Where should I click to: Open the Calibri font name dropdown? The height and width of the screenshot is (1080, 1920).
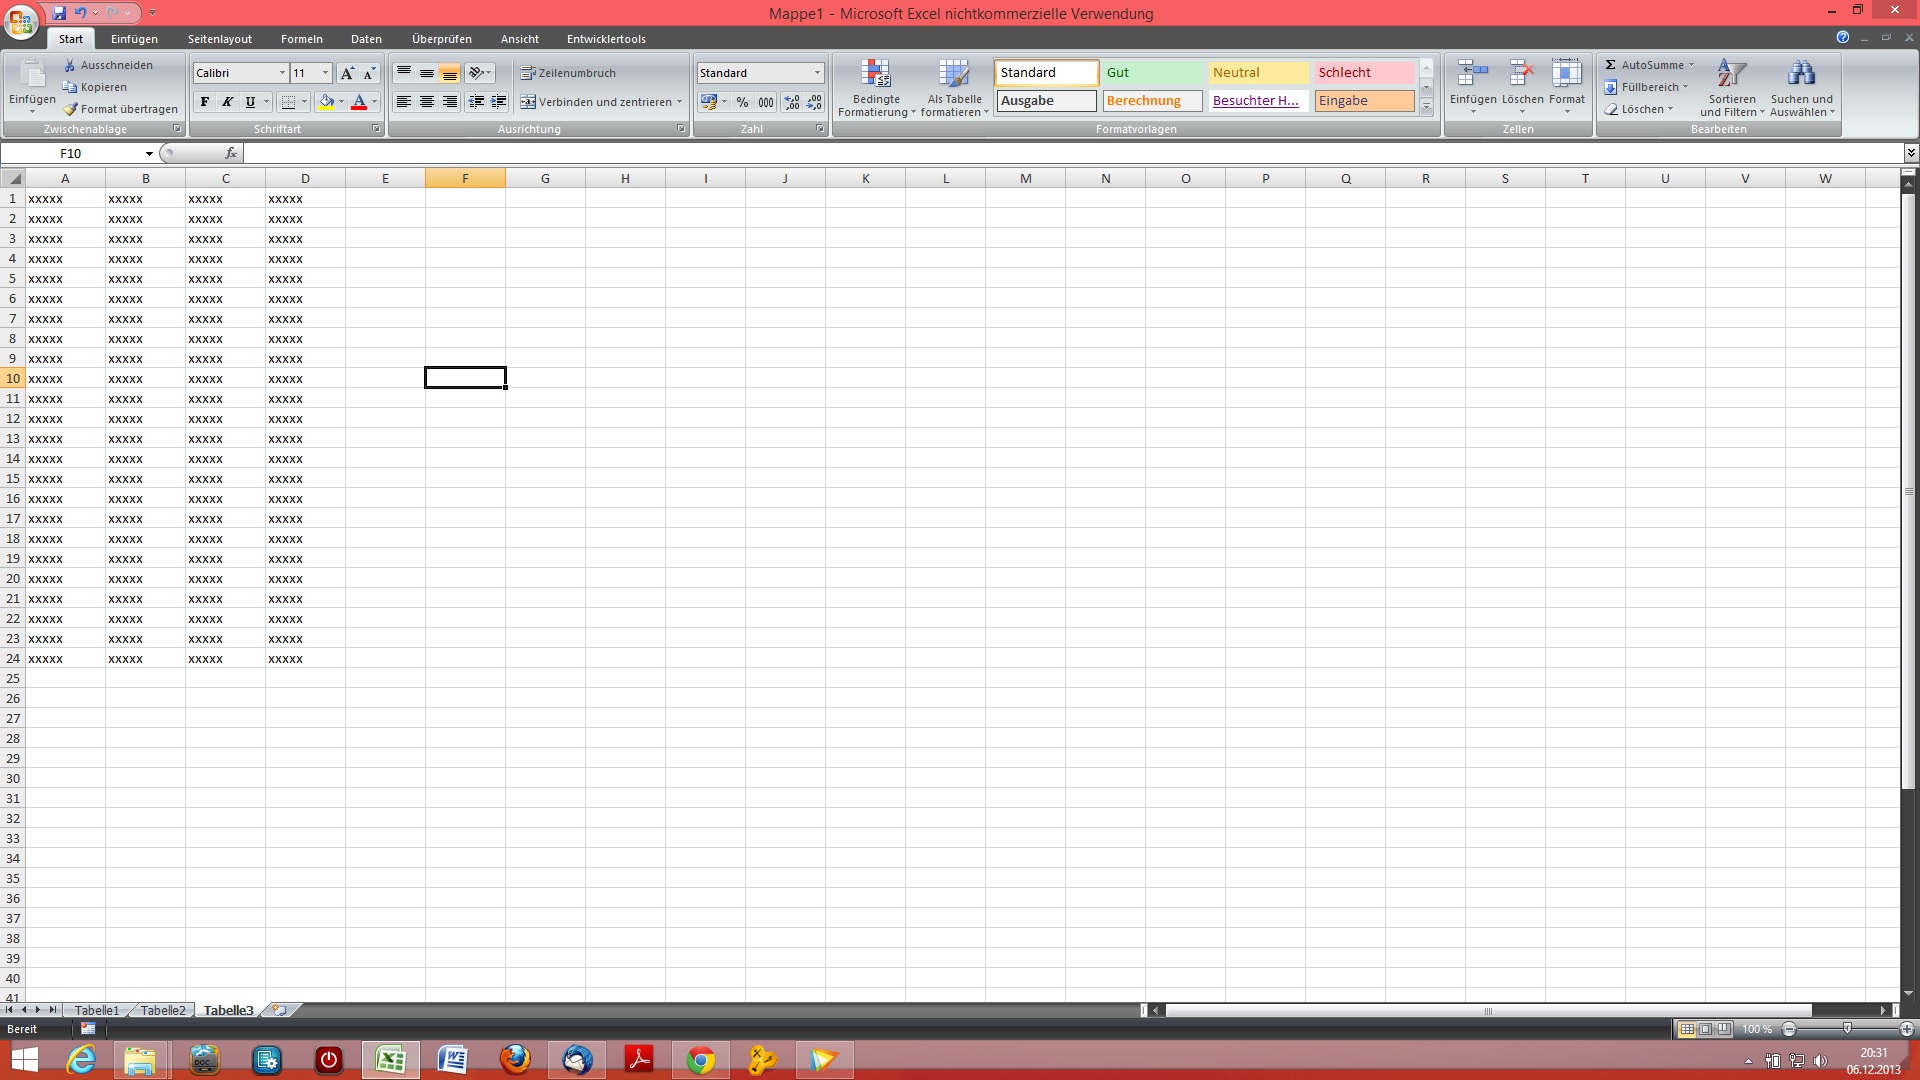point(282,73)
